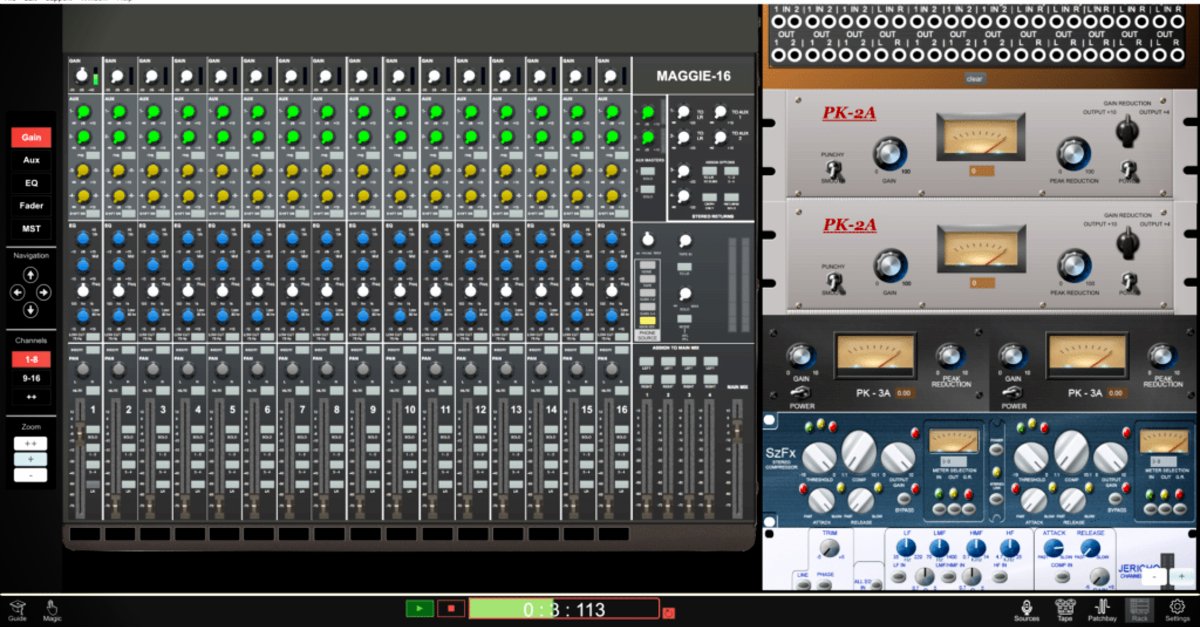The image size is (1200, 628).
Task: Click the Zoom ++ button
Action: [31, 442]
